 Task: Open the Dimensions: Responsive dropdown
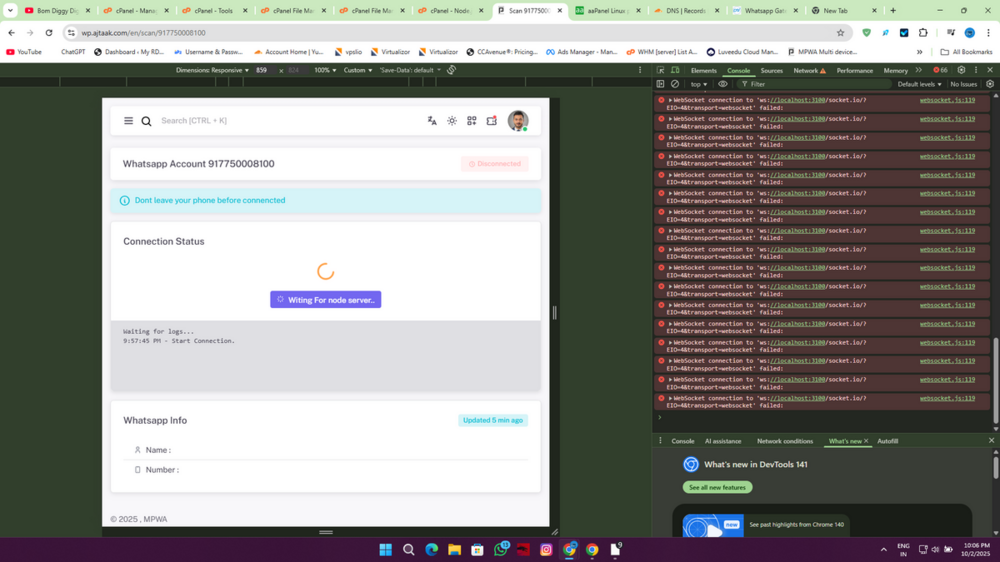click(212, 70)
